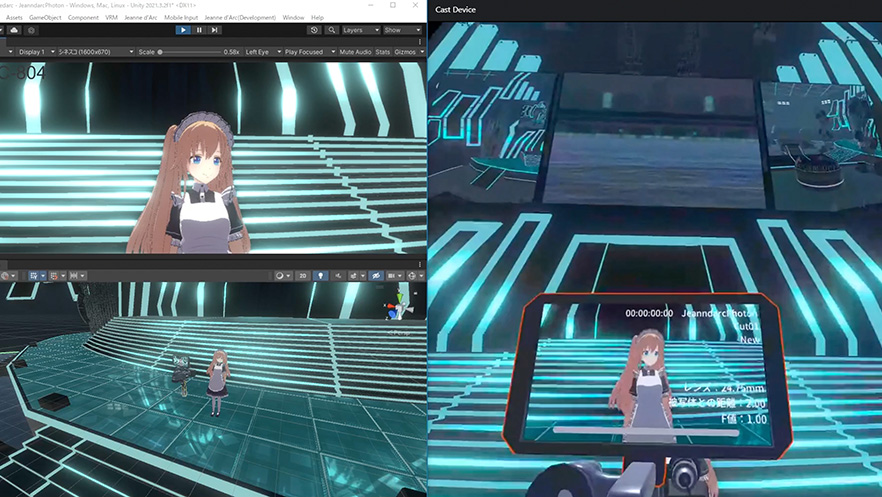The height and width of the screenshot is (497, 882).
Task: Toggle 2D scene view mode
Action: coord(302,275)
